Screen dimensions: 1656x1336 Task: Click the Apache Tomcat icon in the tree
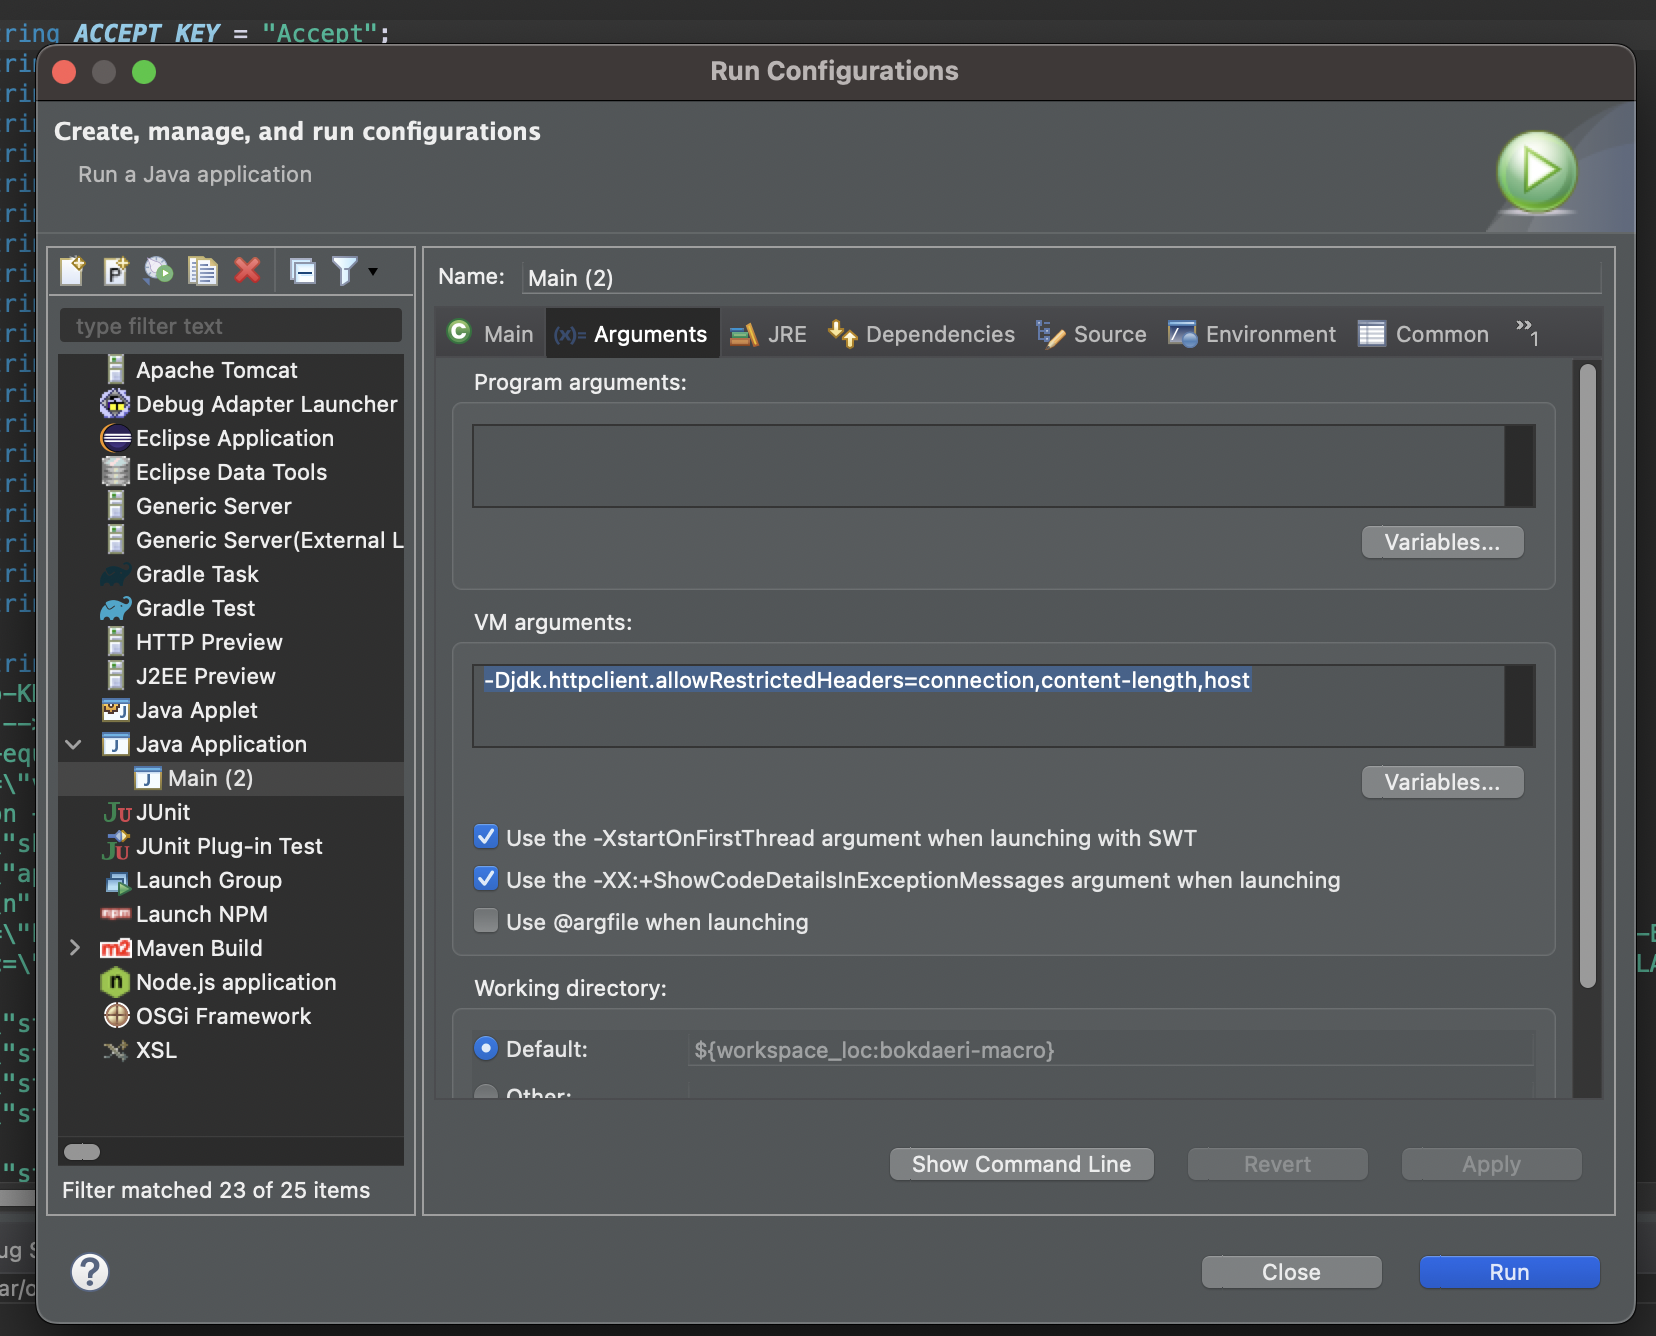(116, 369)
